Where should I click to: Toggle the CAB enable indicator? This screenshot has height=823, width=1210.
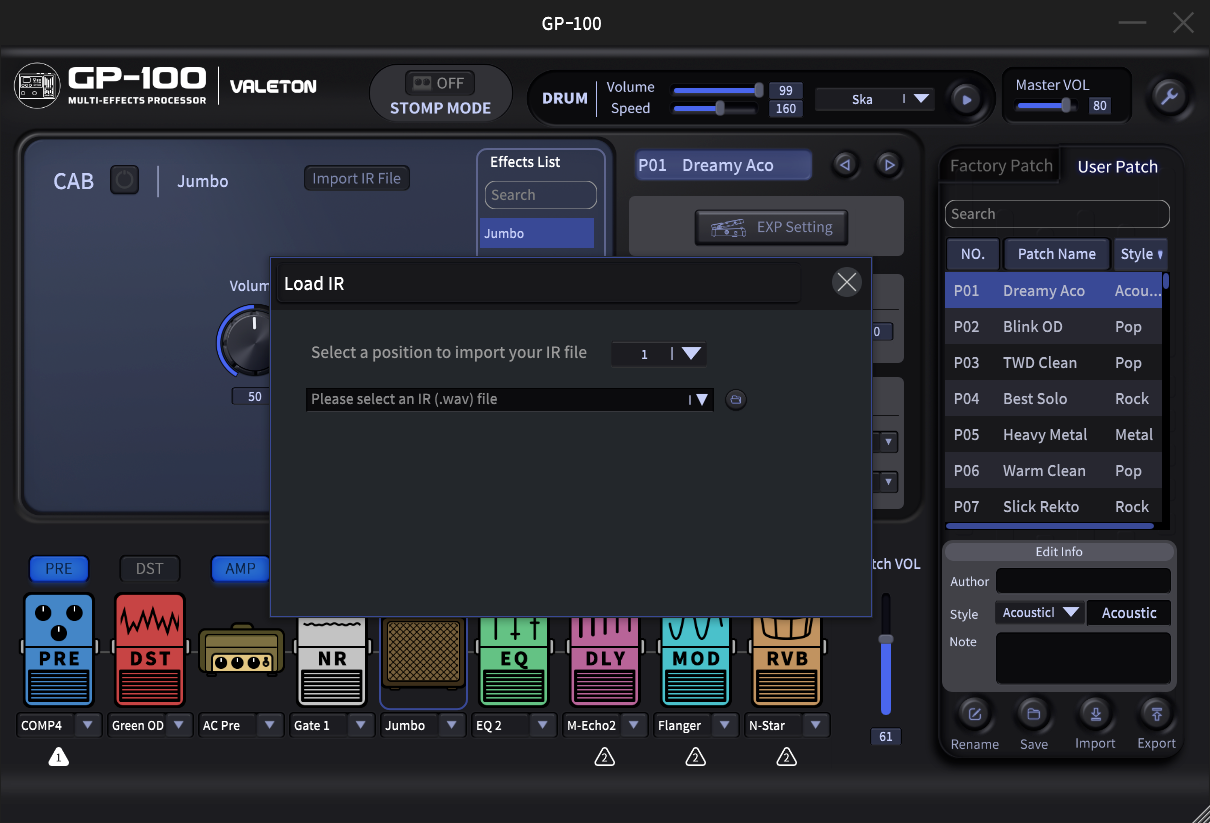click(x=124, y=181)
